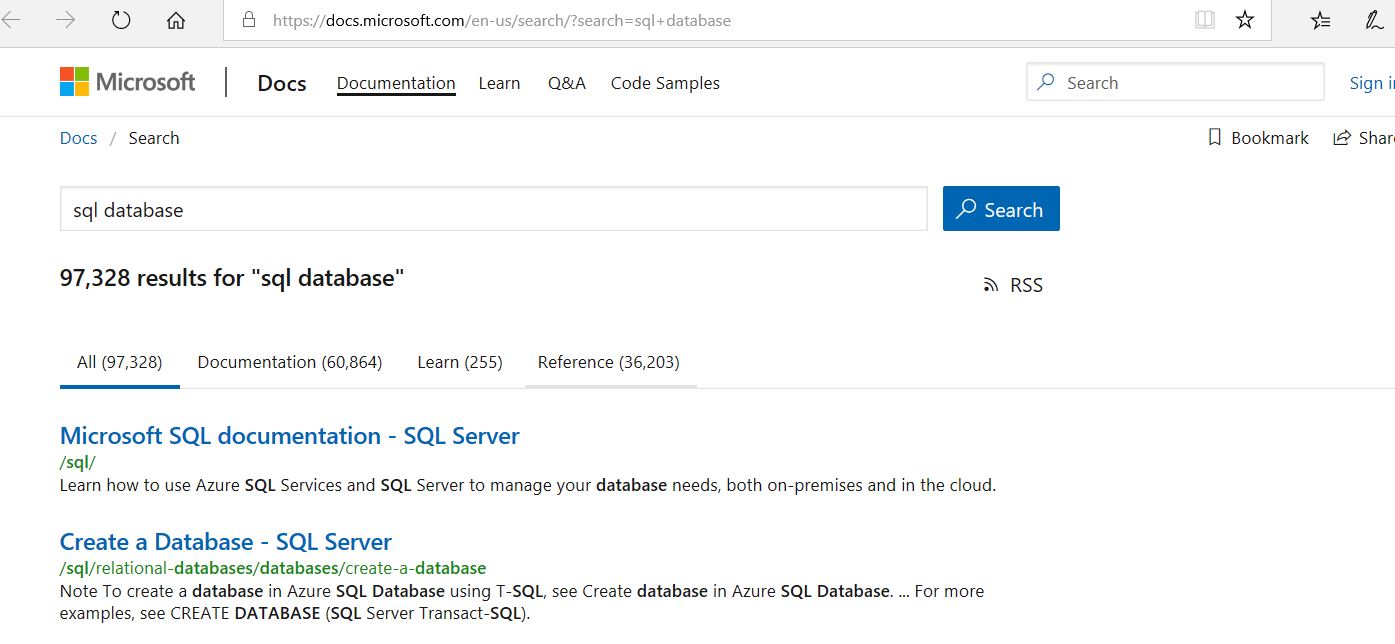1395x644 pixels.
Task: Open the Q&A section
Action: click(566, 83)
